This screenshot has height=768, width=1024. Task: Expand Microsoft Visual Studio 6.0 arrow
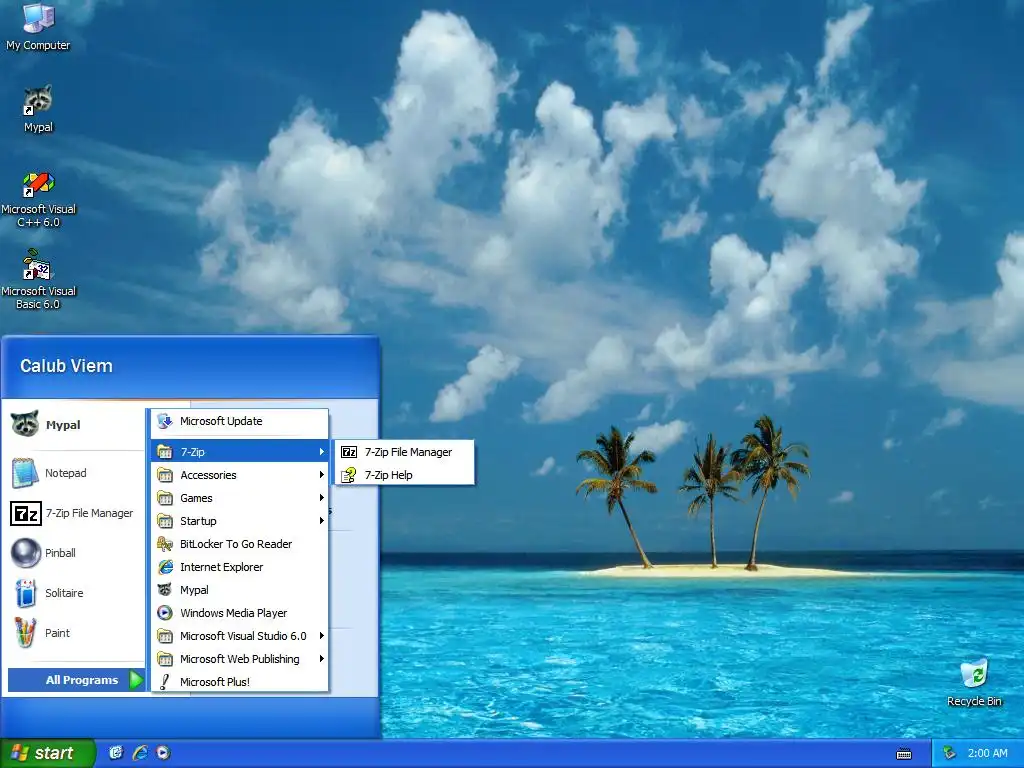(x=321, y=635)
